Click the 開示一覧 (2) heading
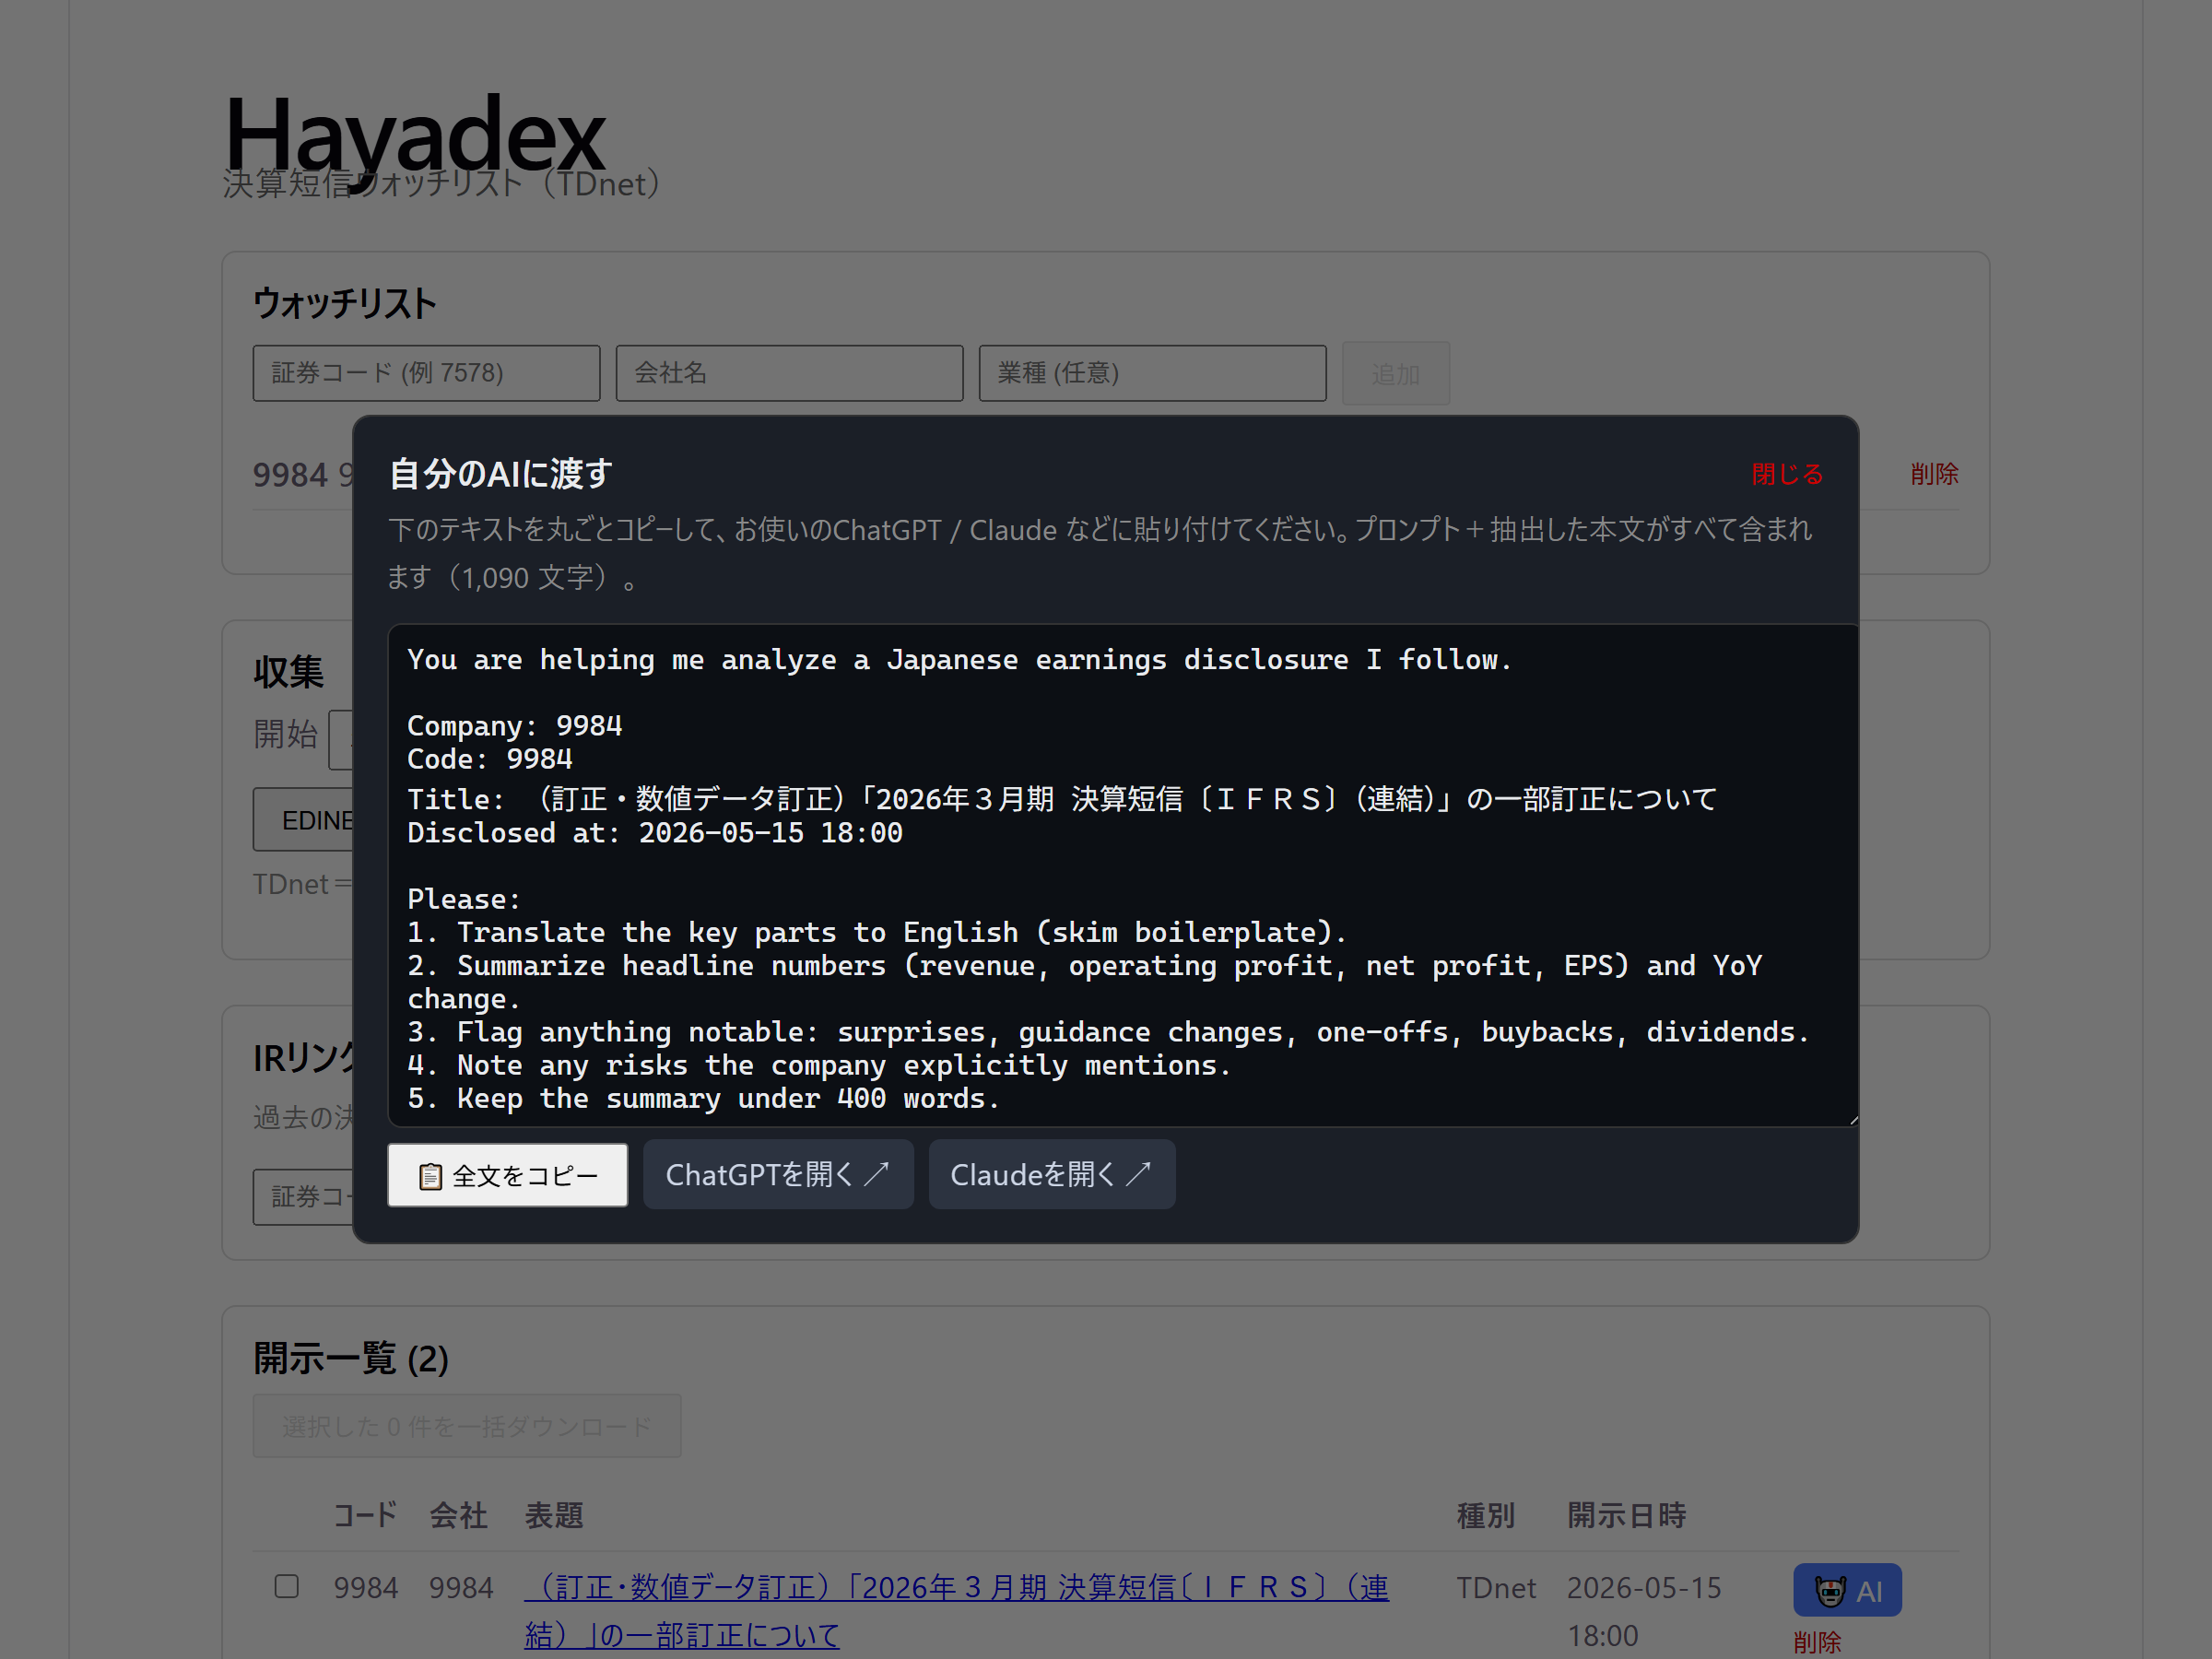This screenshot has height=1659, width=2212. pyautogui.click(x=351, y=1359)
